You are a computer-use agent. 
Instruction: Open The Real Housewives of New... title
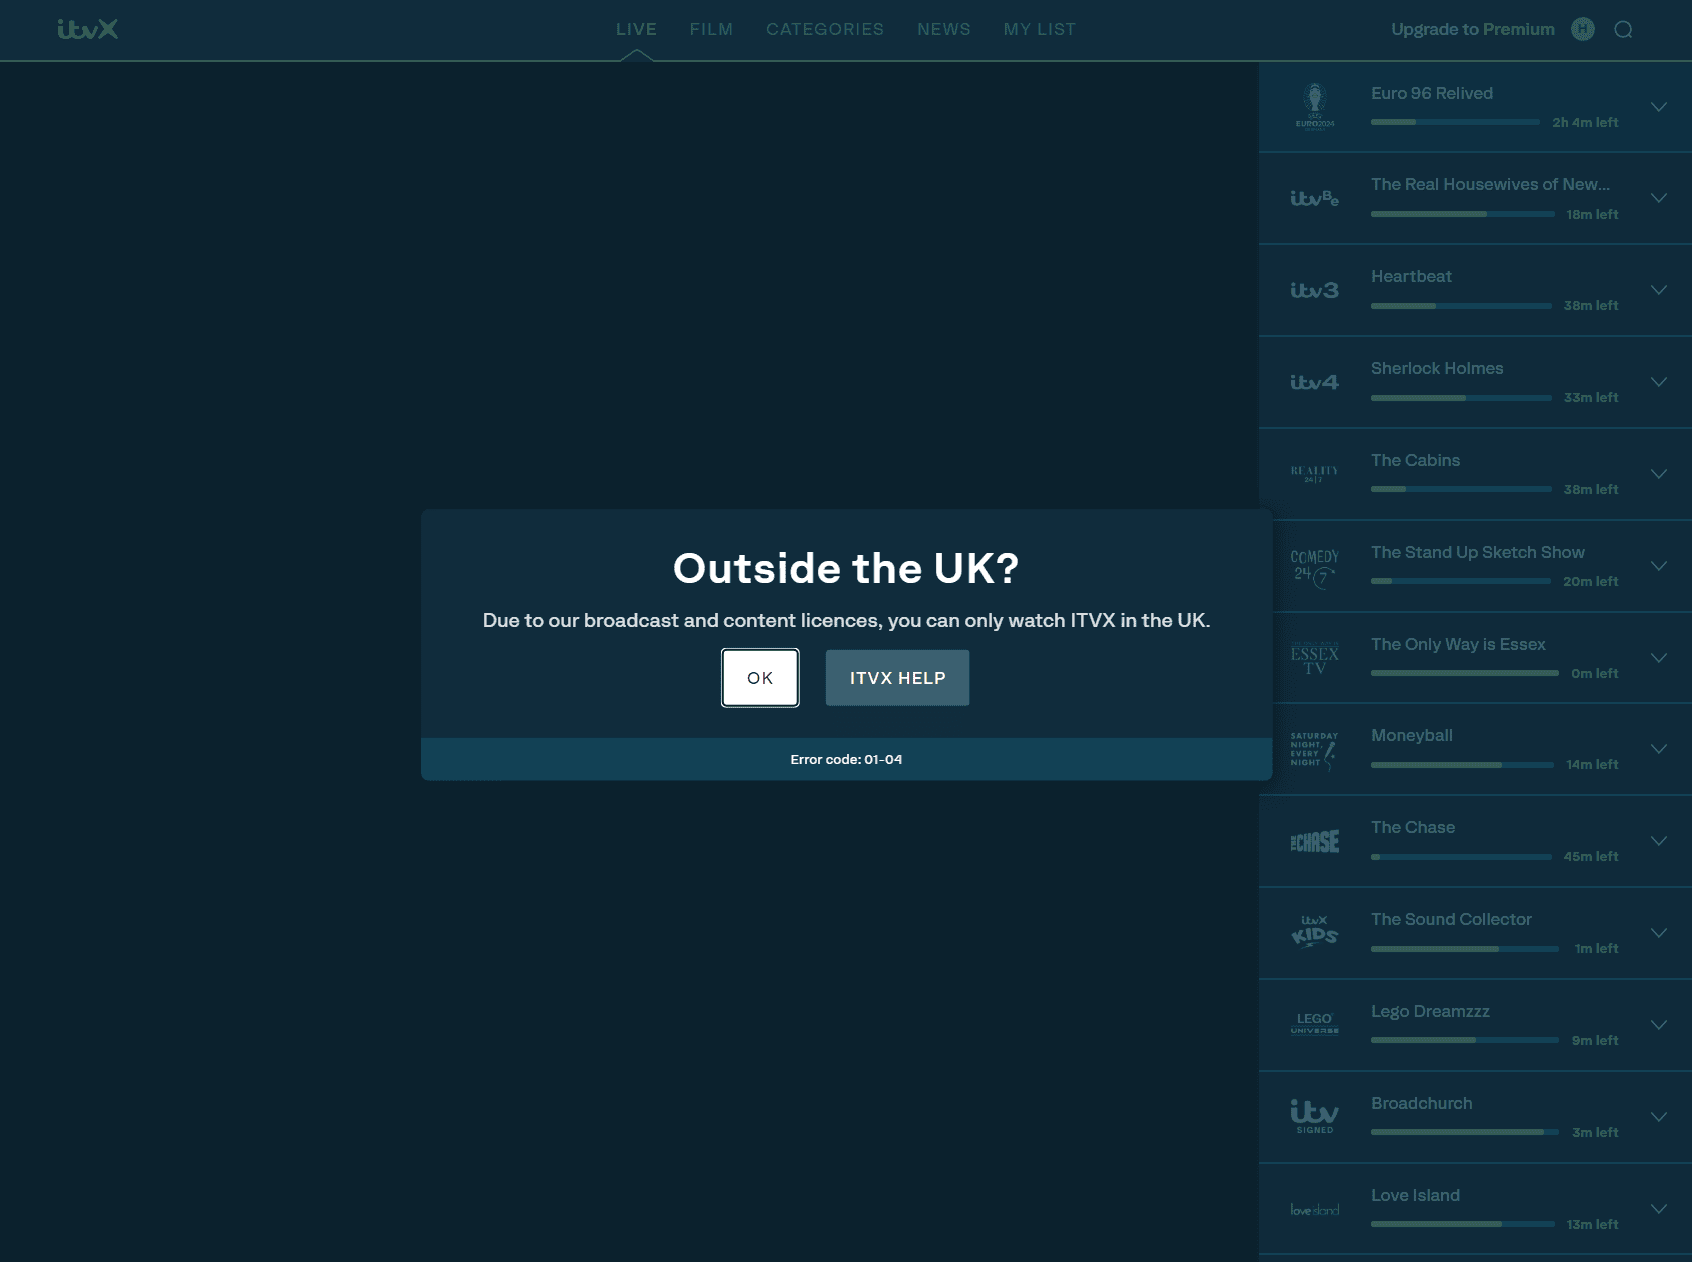coord(1490,185)
